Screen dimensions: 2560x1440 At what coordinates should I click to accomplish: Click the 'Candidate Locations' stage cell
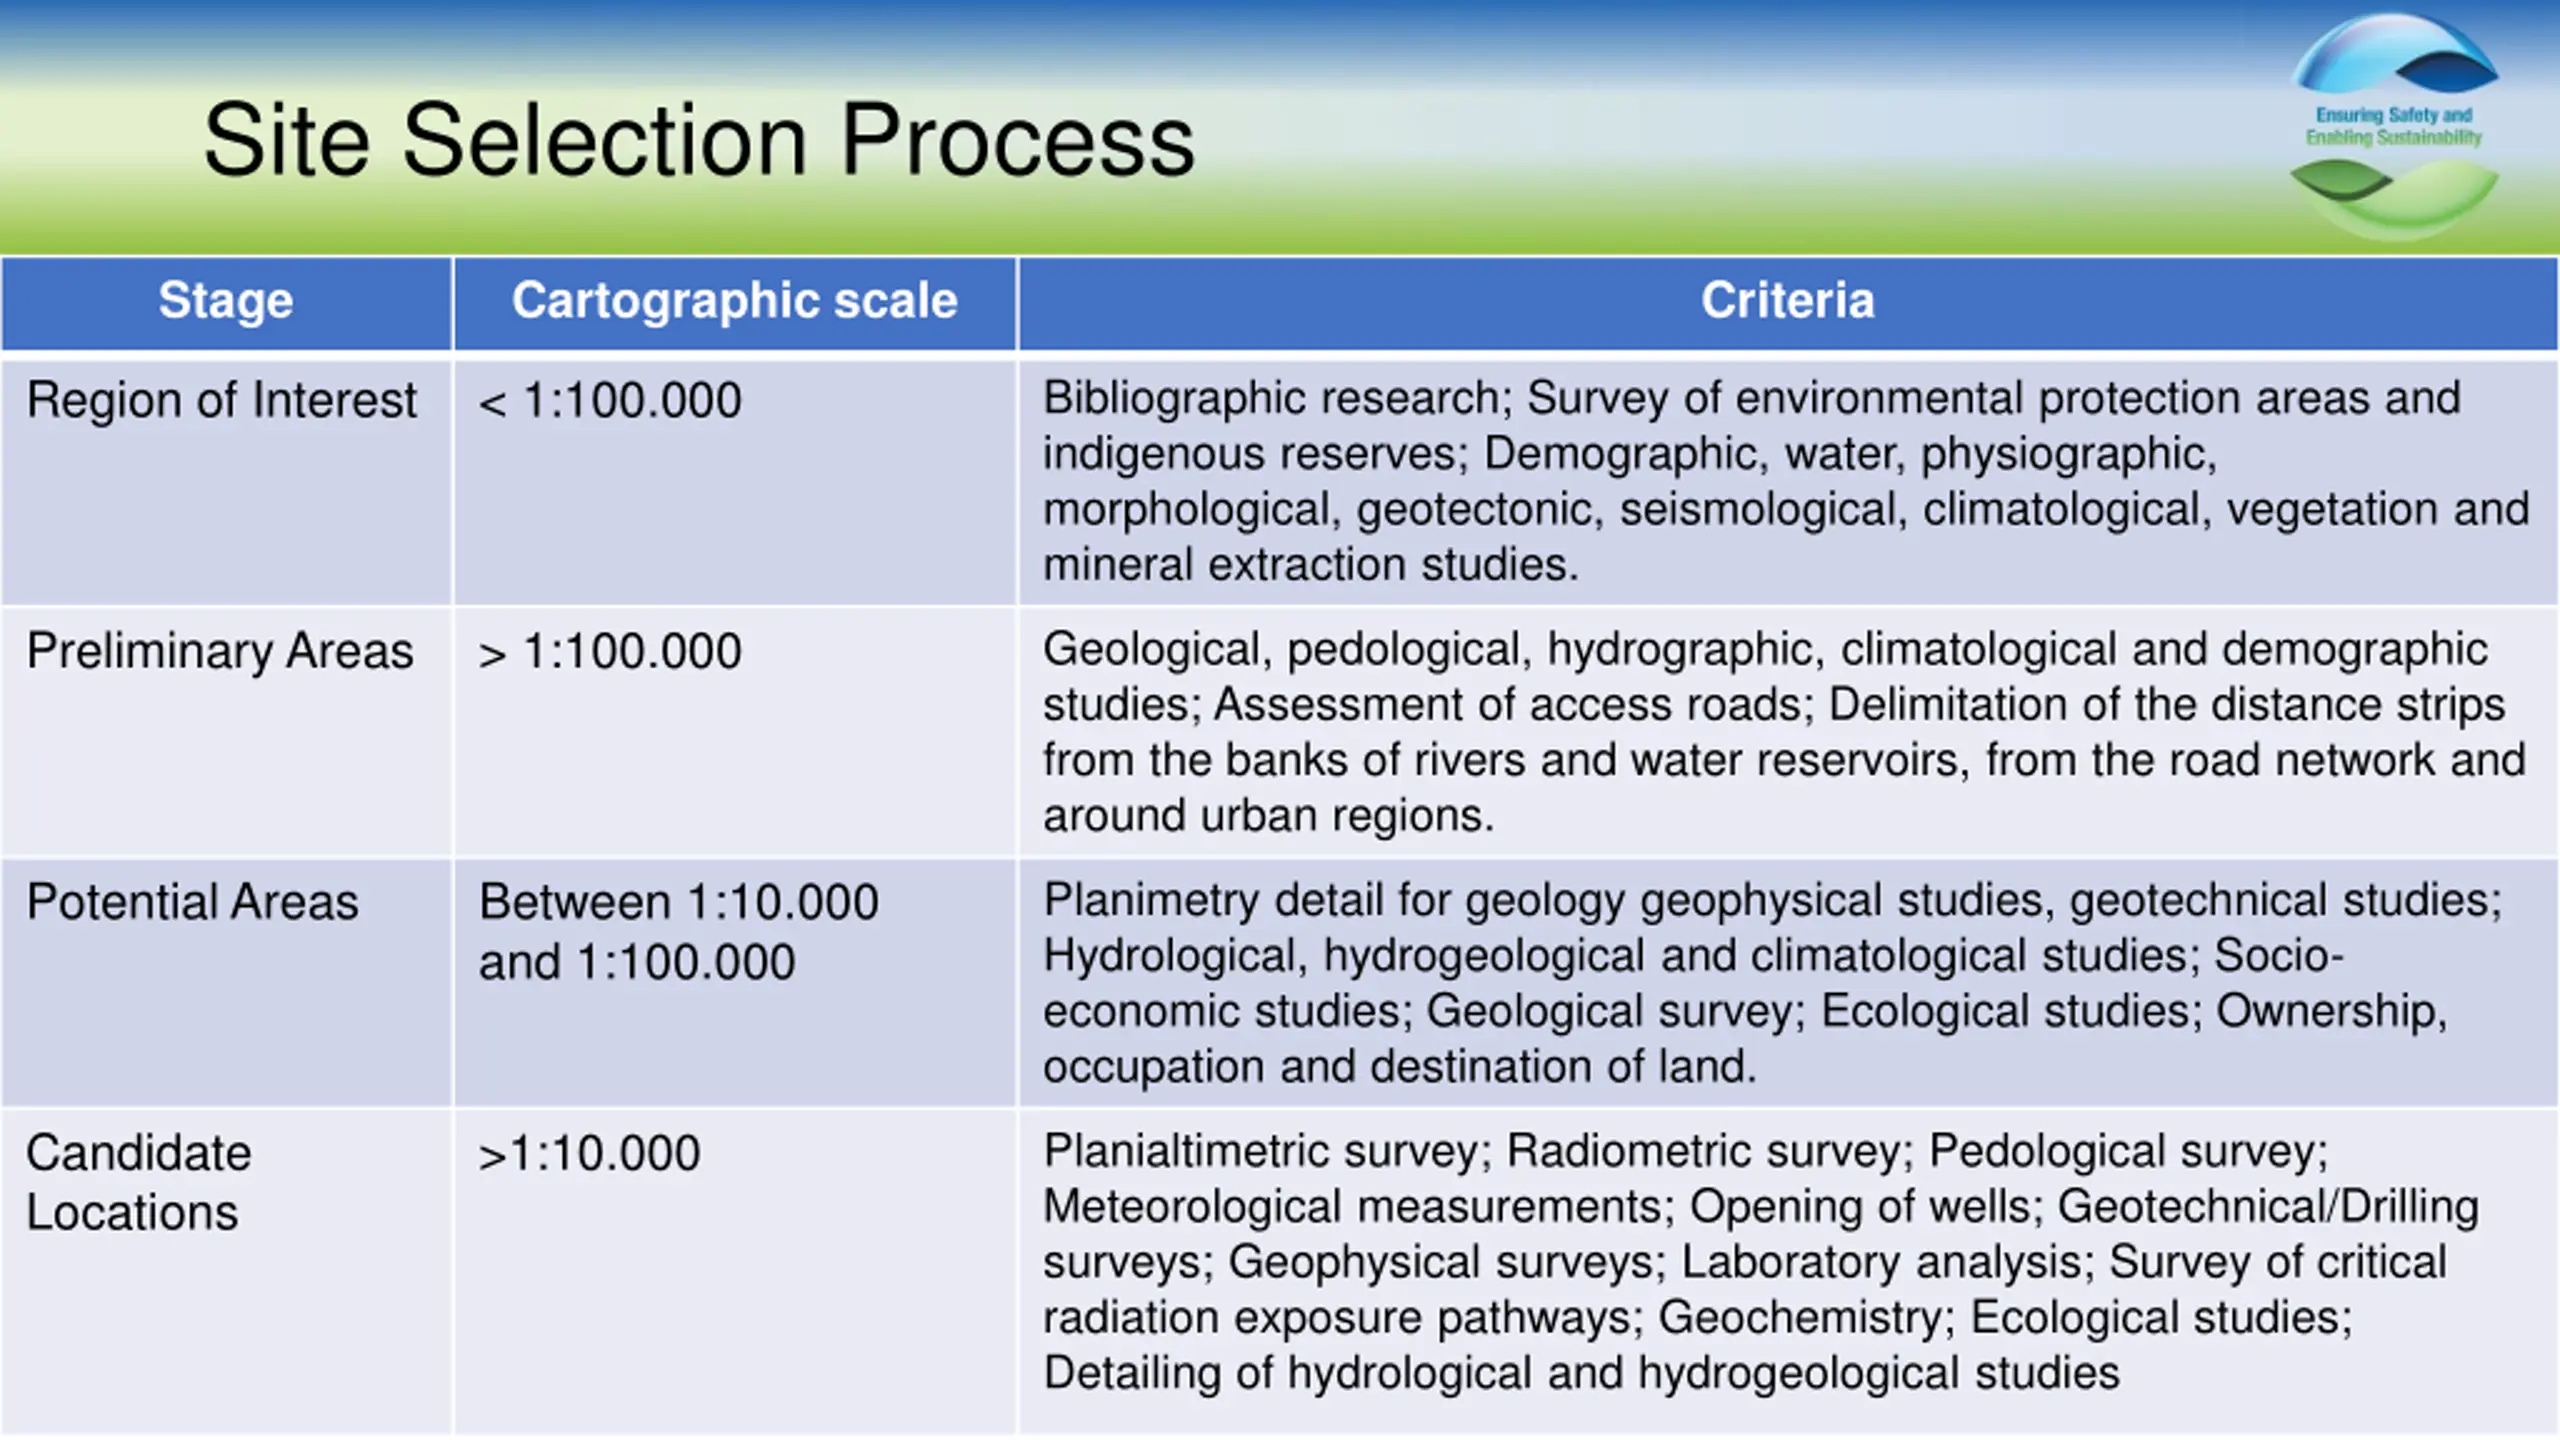226,1271
